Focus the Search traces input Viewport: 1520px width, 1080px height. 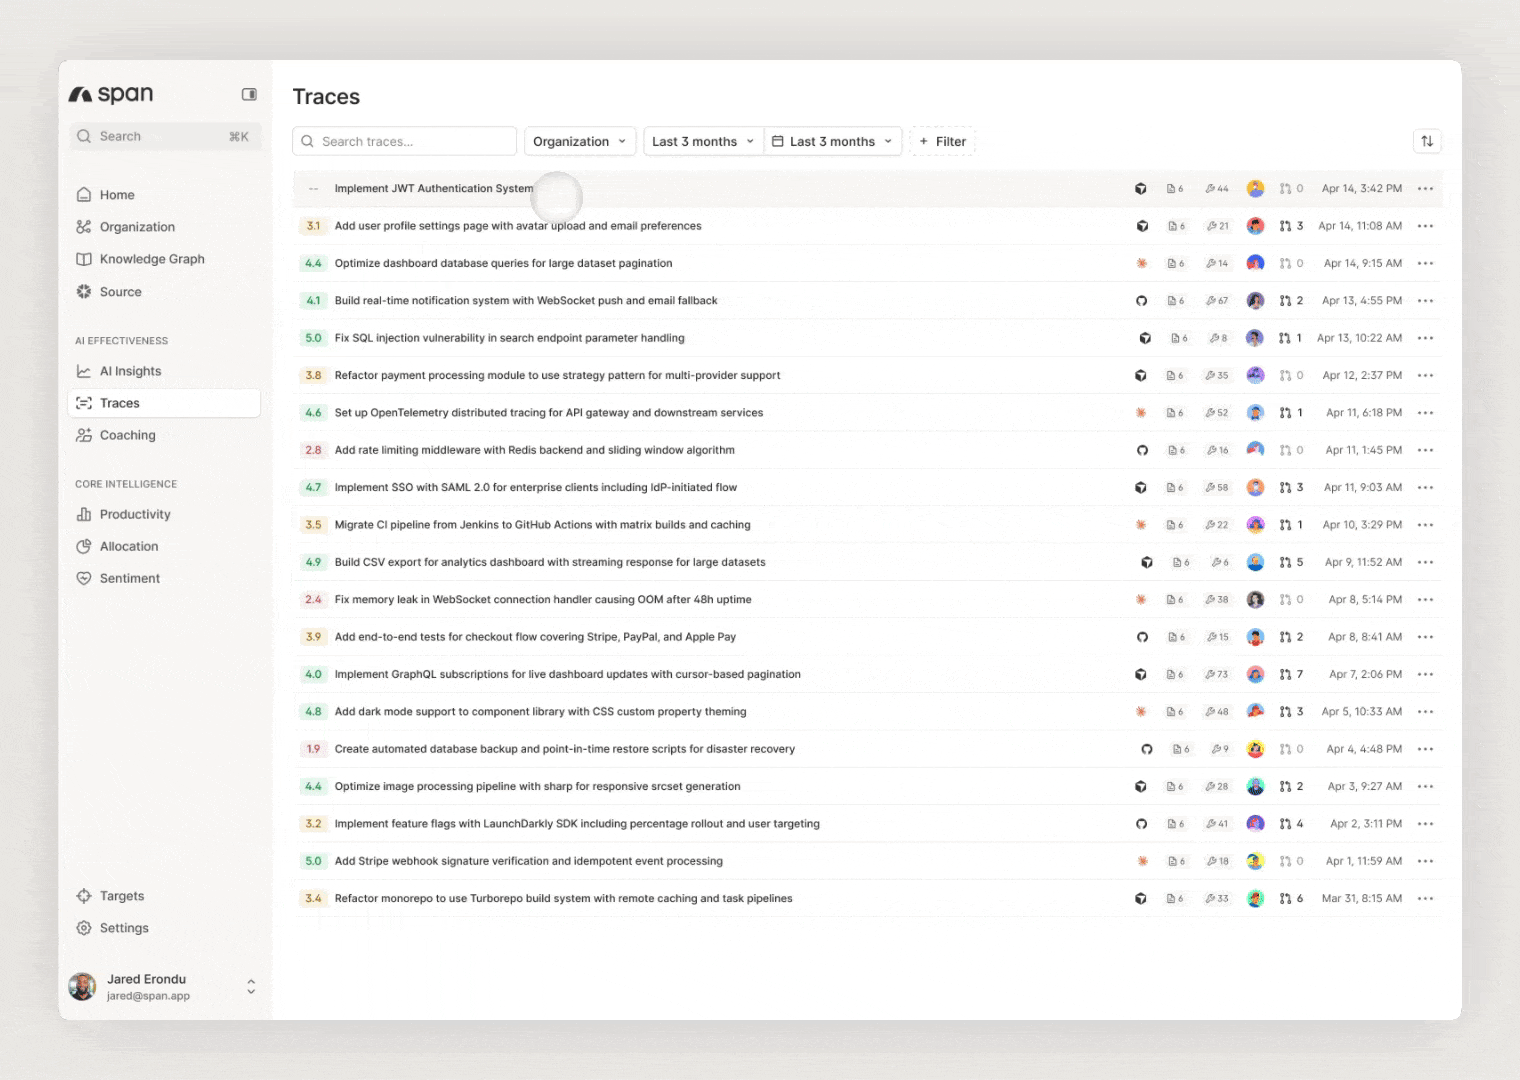(x=405, y=141)
